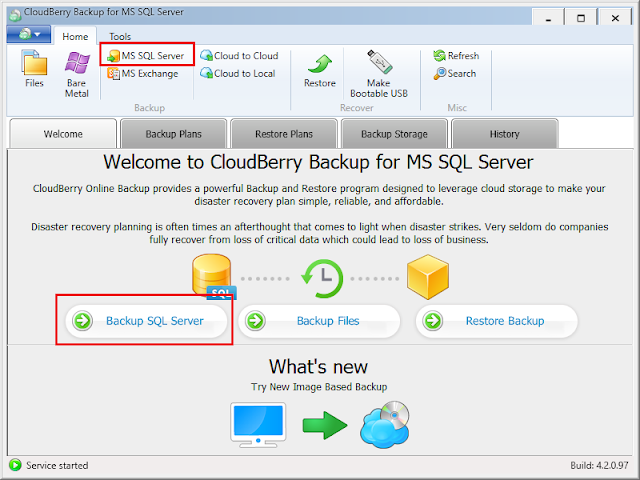Open Search from the ribbon
The width and height of the screenshot is (640, 480).
point(455,73)
